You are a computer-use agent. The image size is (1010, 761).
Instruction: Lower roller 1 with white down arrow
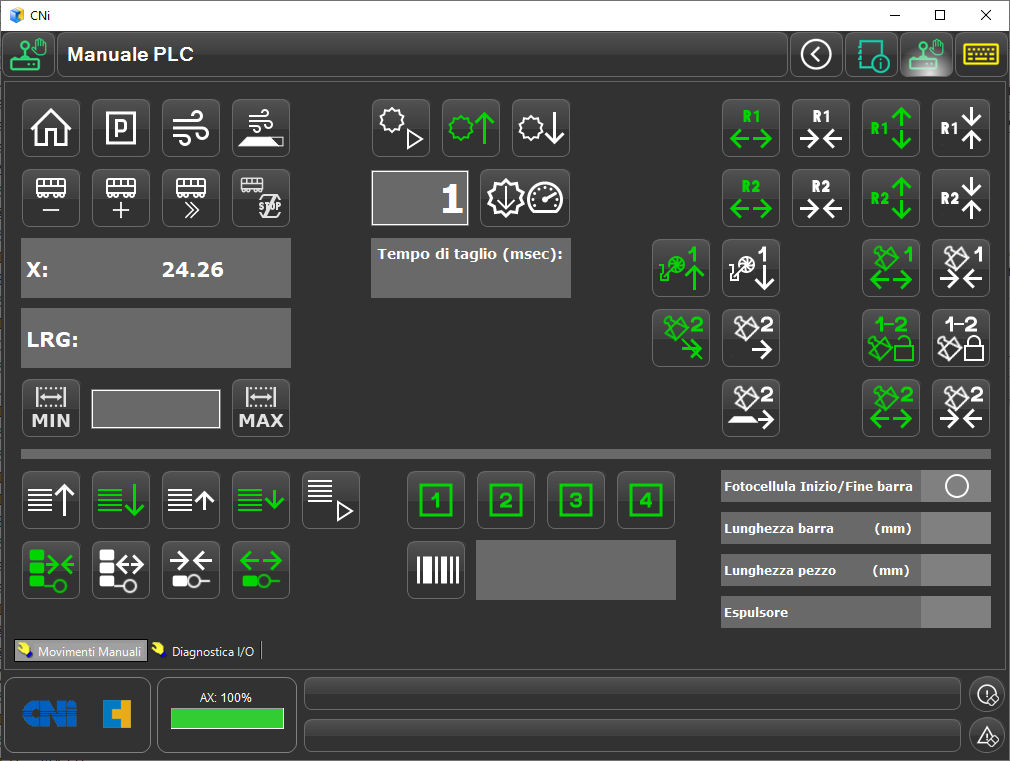point(751,268)
